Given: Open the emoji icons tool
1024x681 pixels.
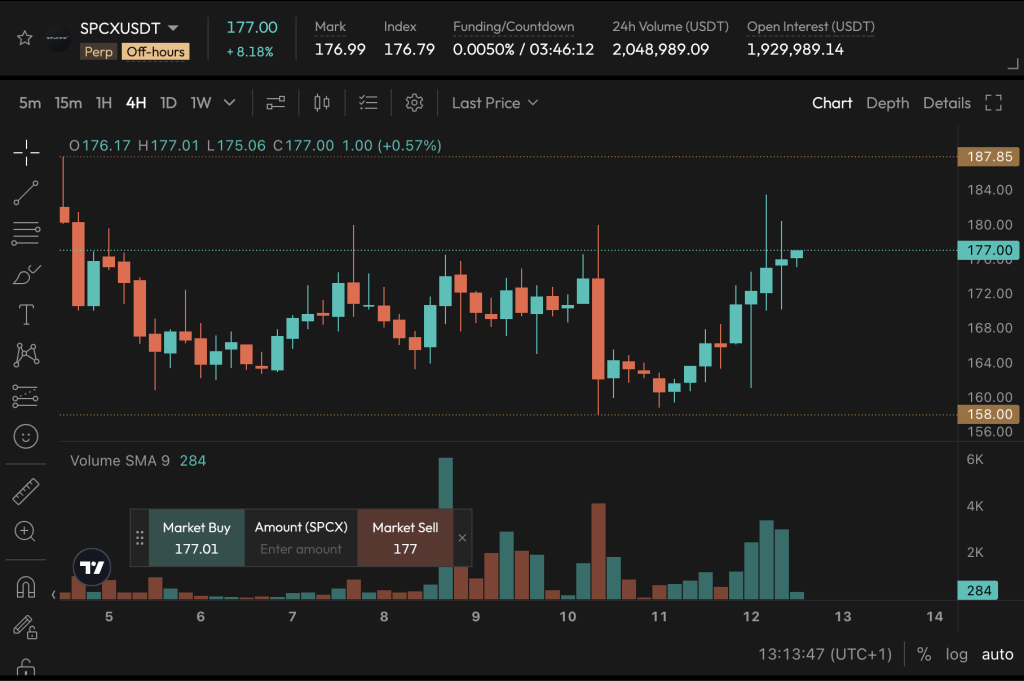Looking at the screenshot, I should pos(26,436).
